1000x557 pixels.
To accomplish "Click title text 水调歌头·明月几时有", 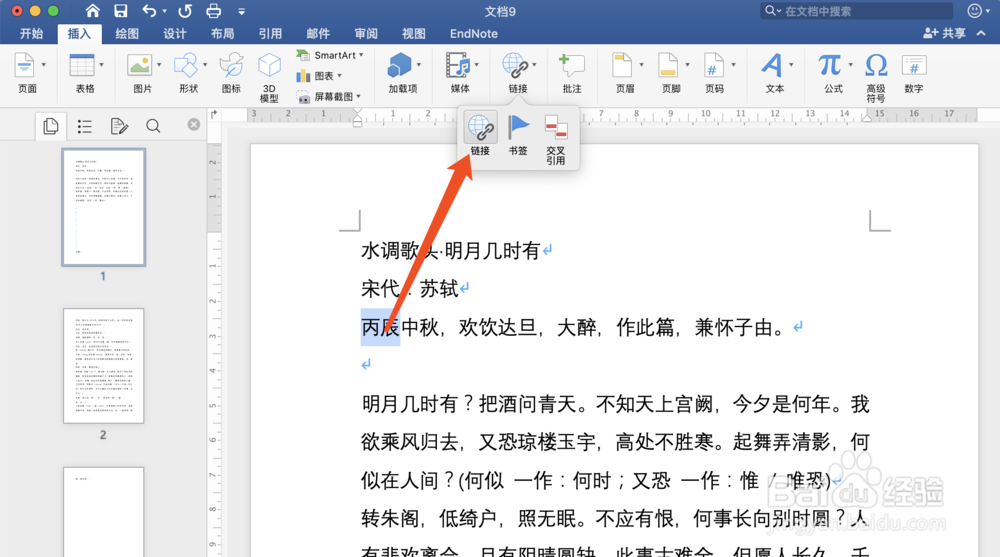I will click(x=450, y=251).
